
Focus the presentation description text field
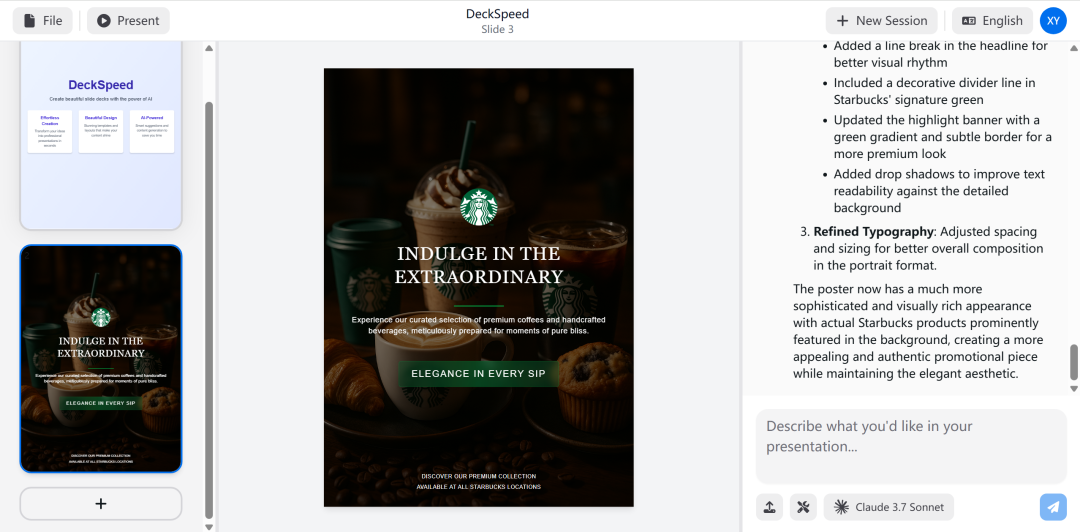(x=911, y=447)
